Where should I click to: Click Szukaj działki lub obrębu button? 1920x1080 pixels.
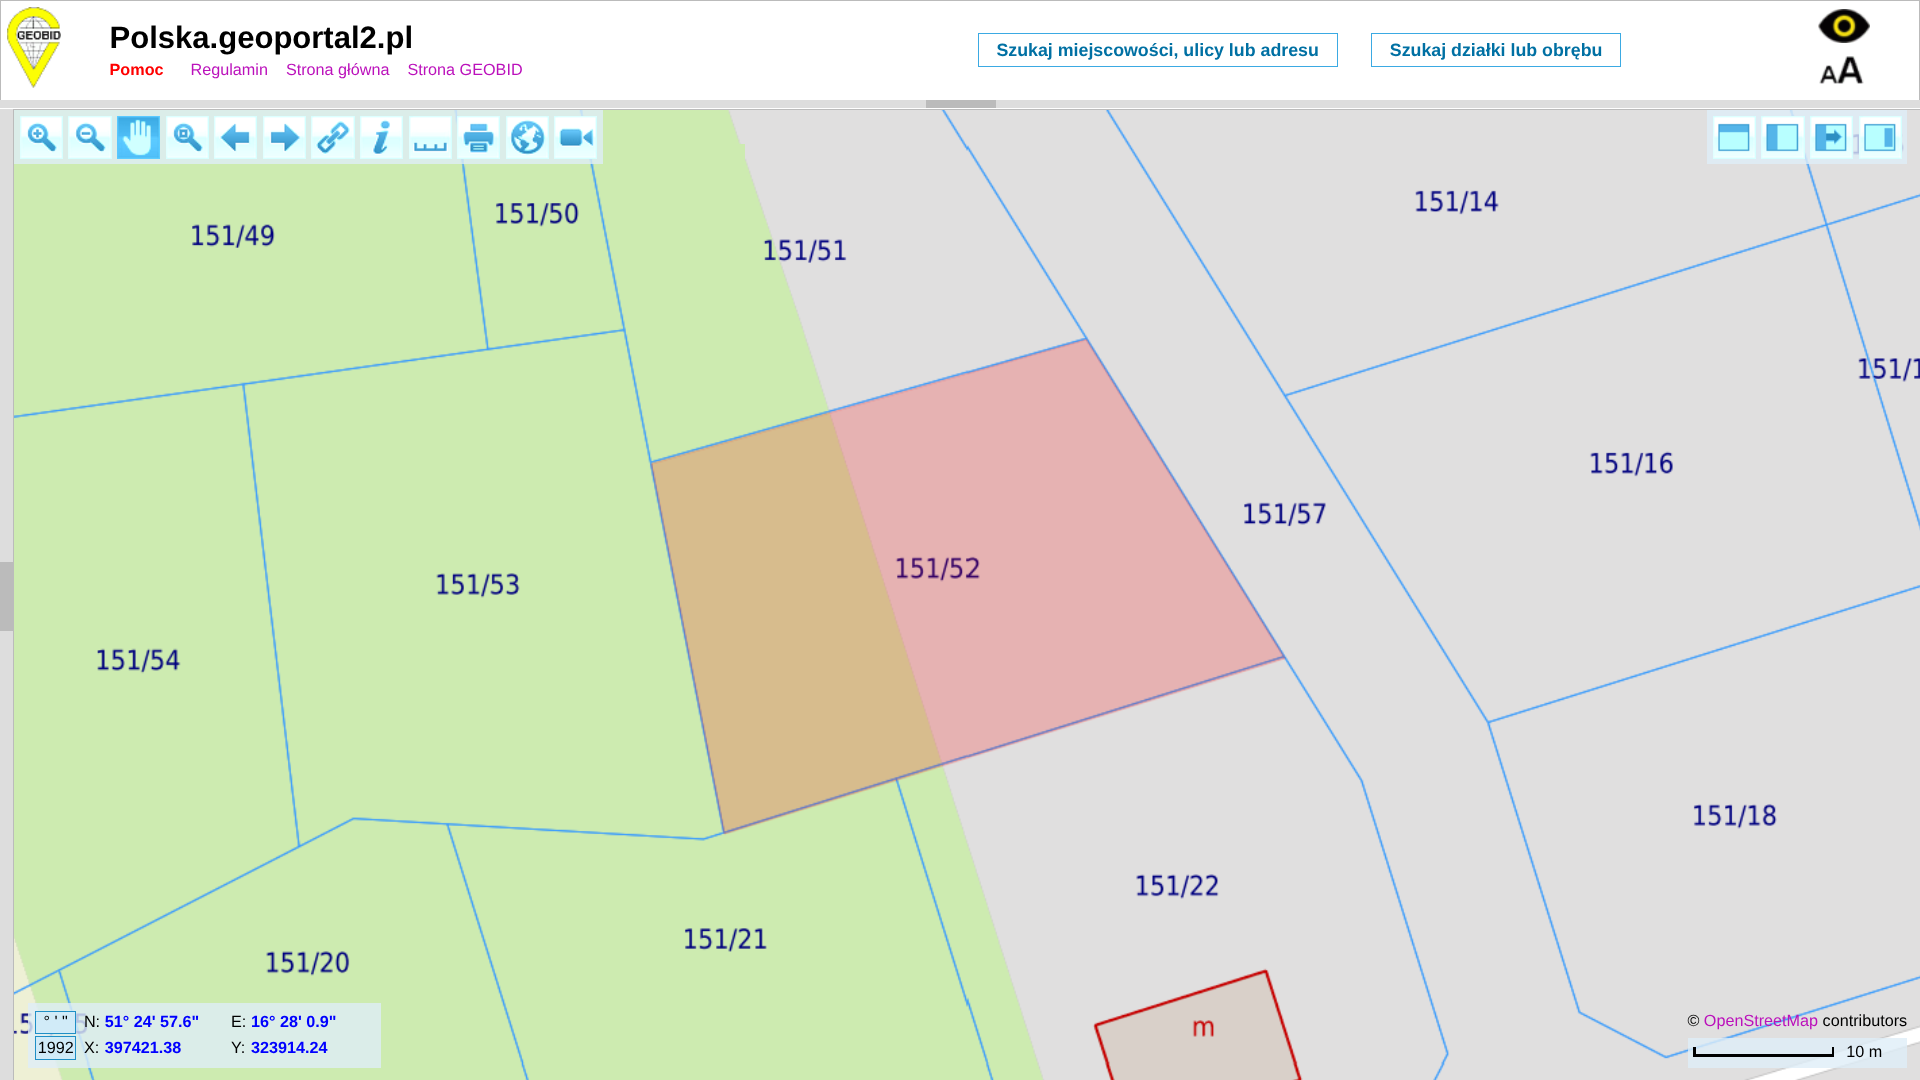coord(1495,50)
